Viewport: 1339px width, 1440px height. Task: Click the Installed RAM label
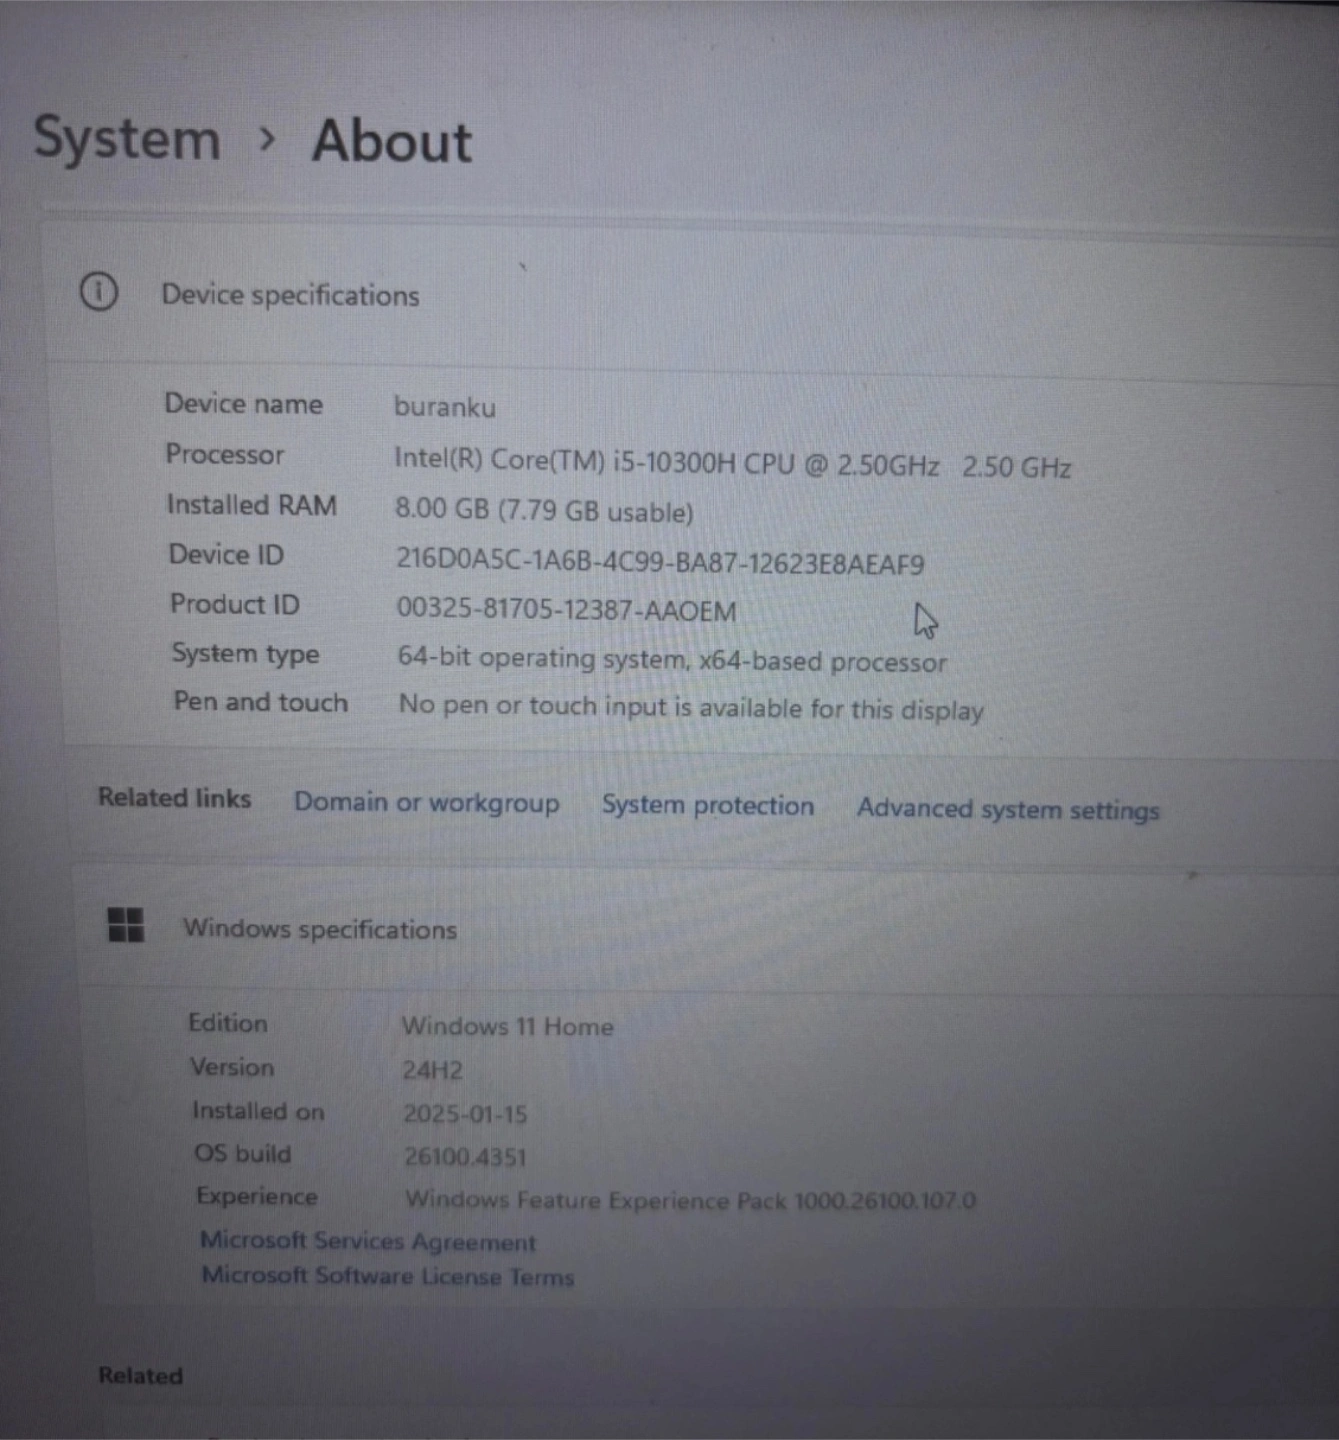point(252,505)
